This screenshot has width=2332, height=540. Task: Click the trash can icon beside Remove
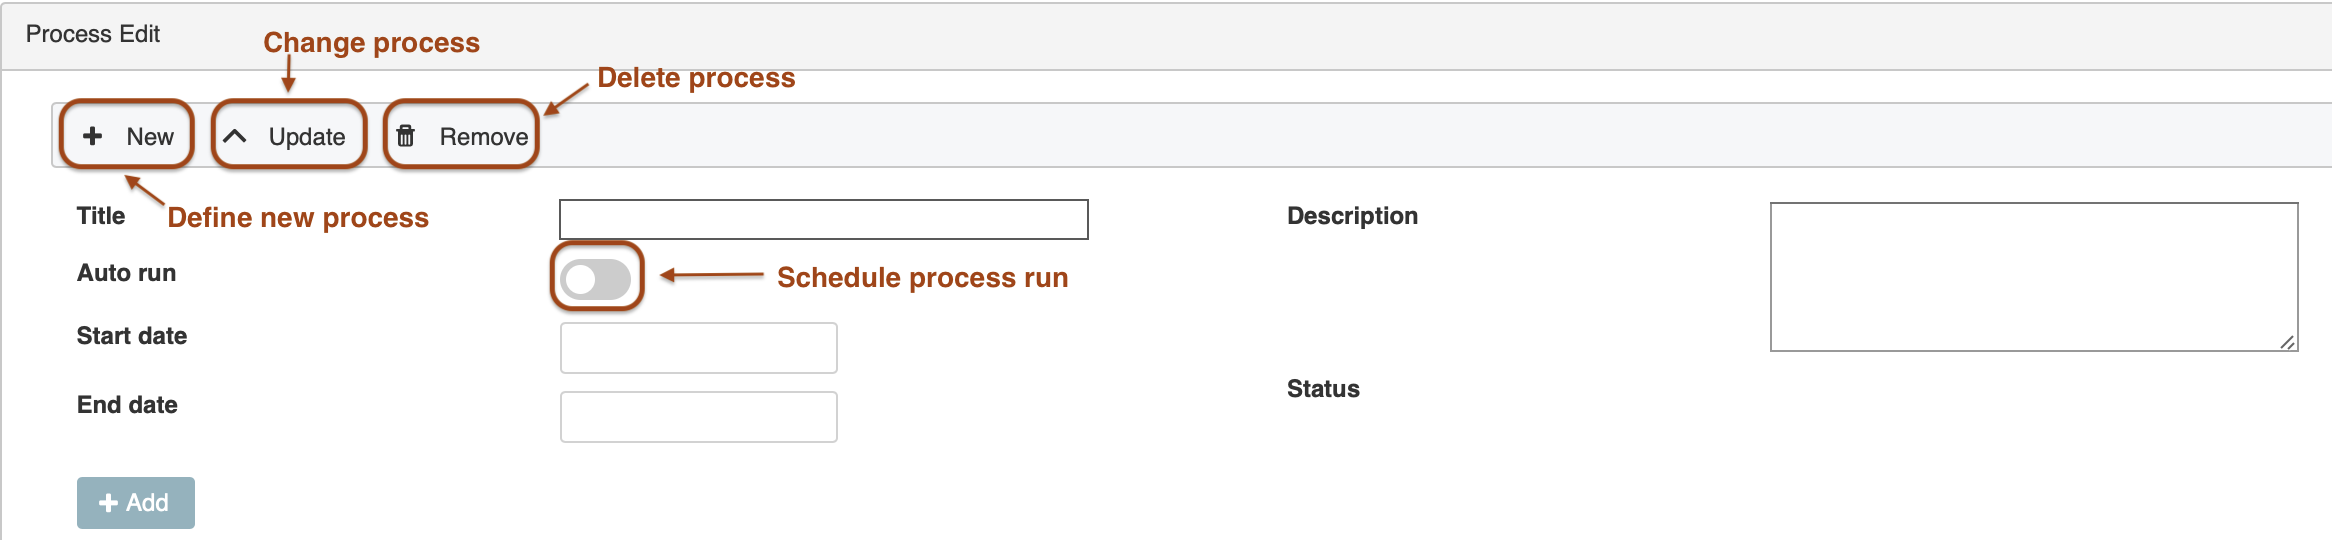pos(405,136)
